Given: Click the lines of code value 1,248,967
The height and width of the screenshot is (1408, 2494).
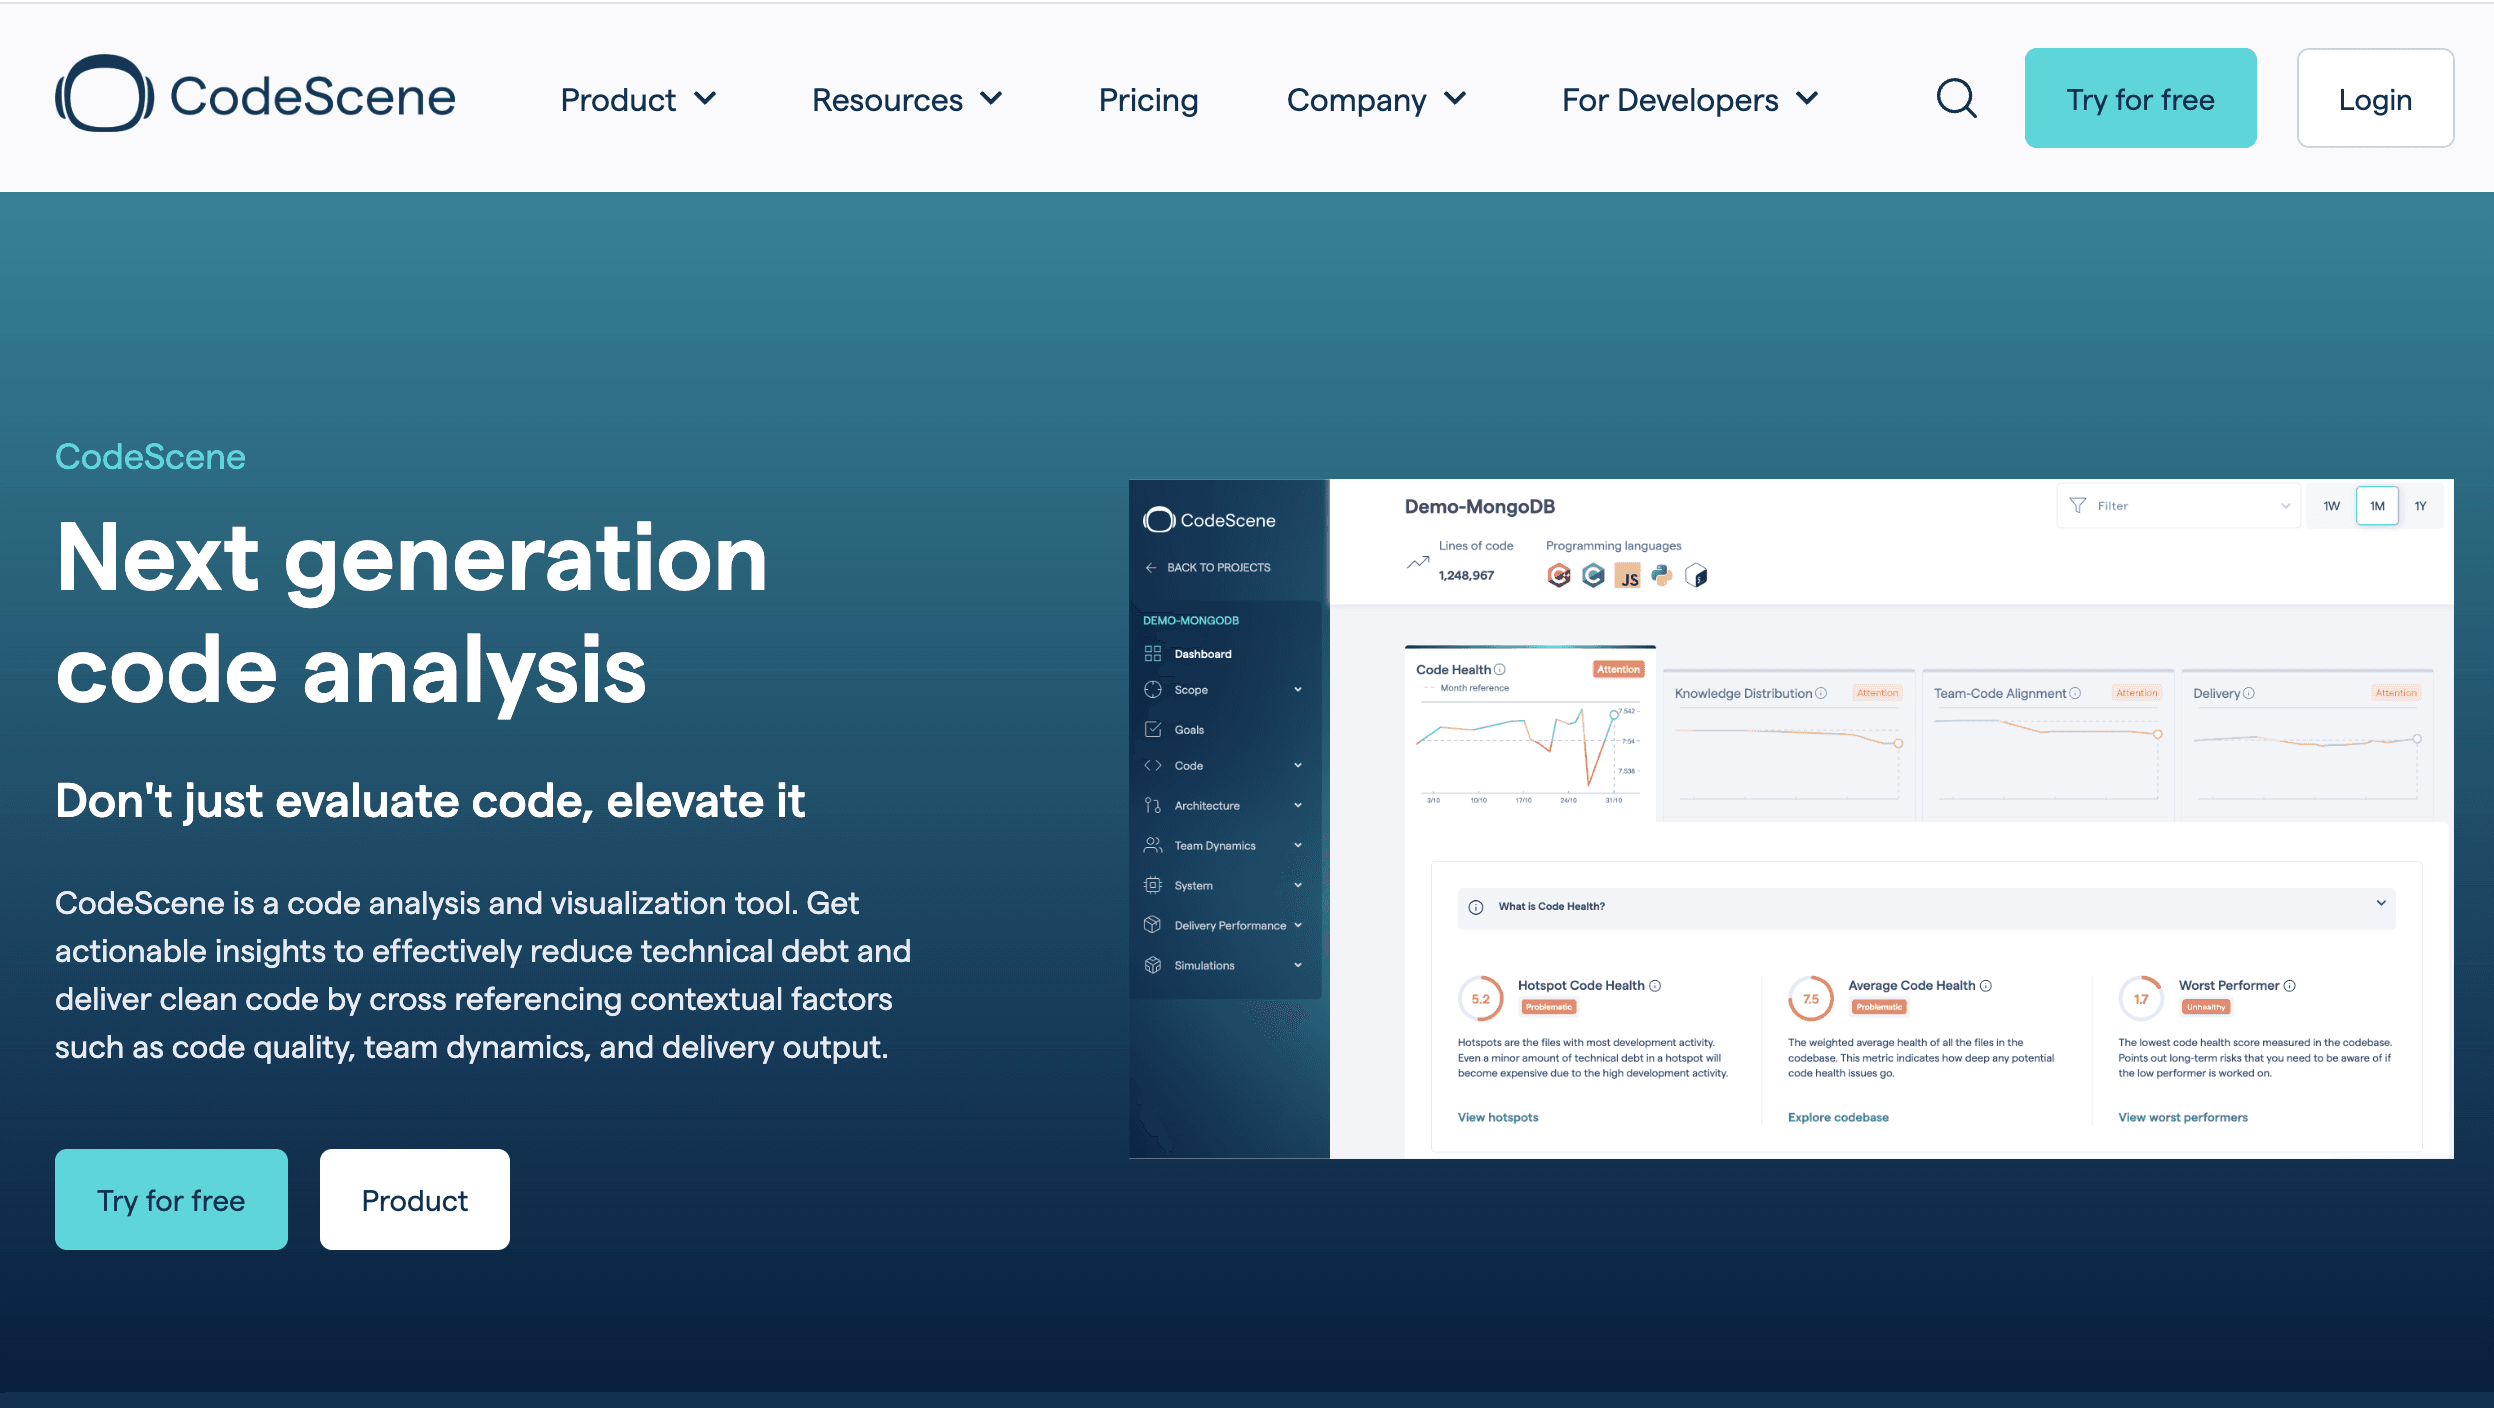Looking at the screenshot, I should 1466,576.
